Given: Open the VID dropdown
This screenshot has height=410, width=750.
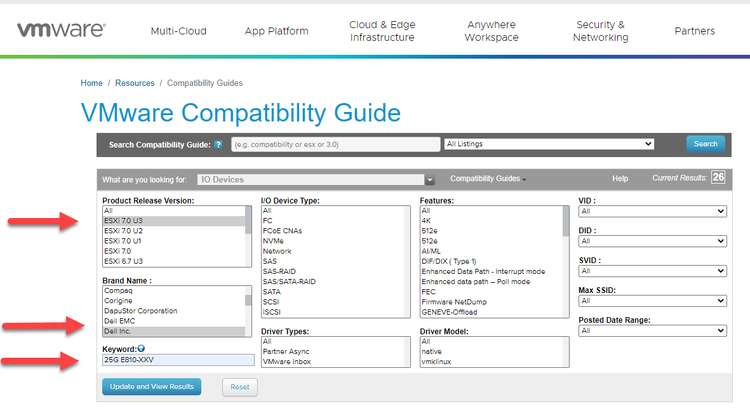Looking at the screenshot, I should [x=652, y=212].
